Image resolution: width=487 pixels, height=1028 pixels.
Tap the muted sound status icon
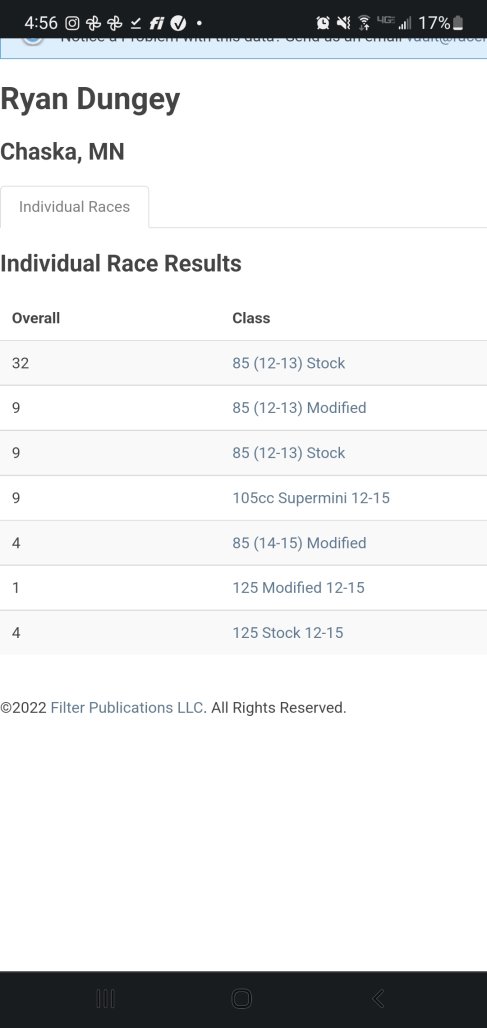coord(343,24)
